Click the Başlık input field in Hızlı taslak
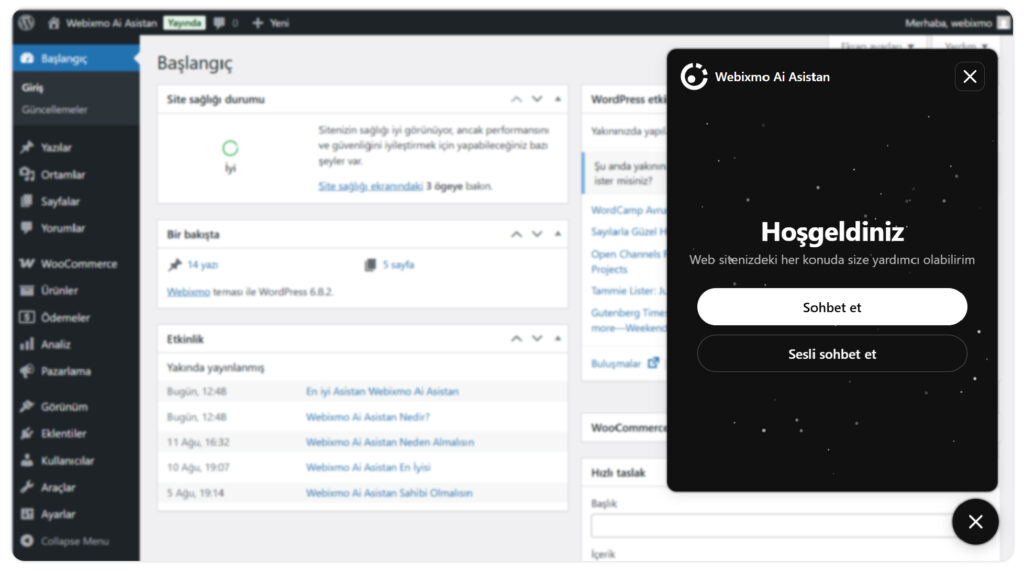This screenshot has height=572, width=1024. click(770, 526)
